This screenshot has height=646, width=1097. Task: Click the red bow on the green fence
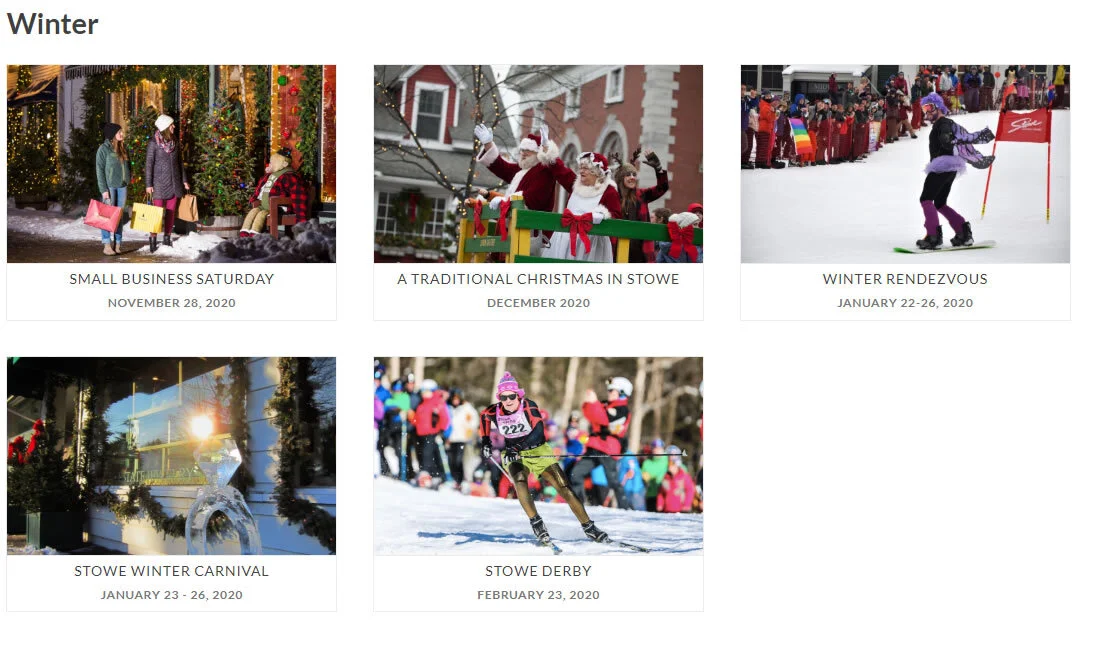(577, 230)
